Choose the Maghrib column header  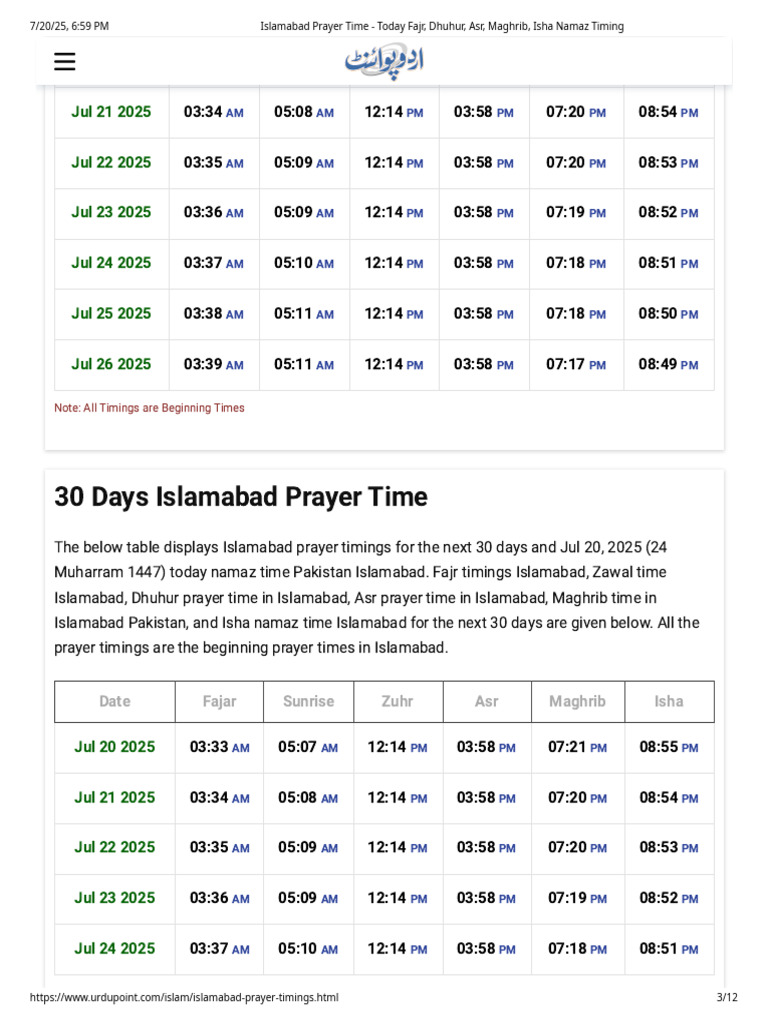577,702
